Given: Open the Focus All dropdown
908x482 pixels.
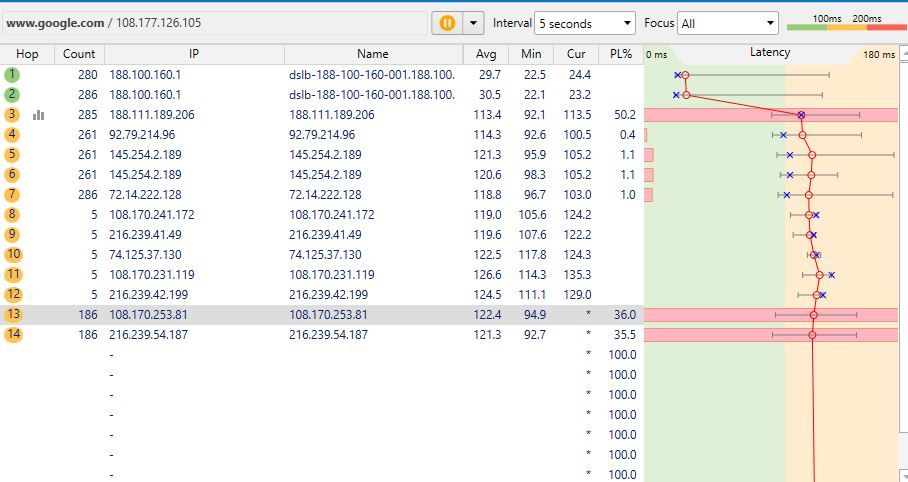Looking at the screenshot, I should (x=728, y=23).
